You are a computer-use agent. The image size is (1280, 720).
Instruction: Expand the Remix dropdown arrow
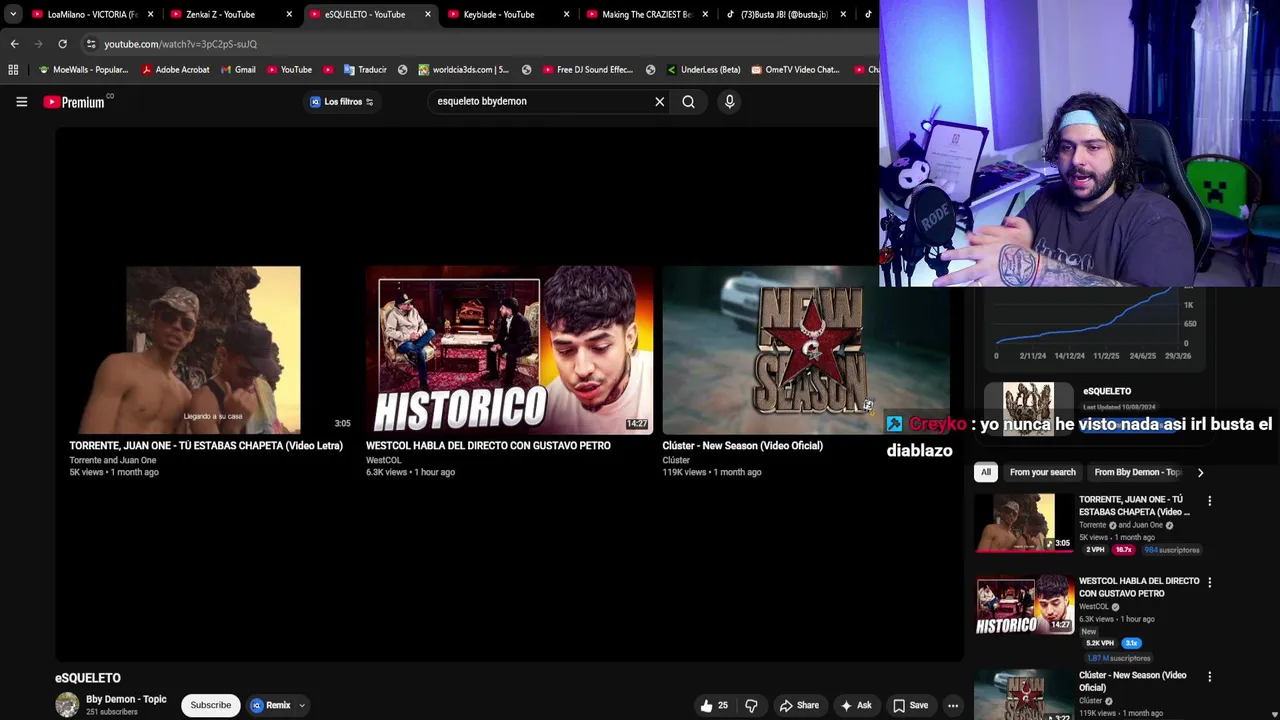point(301,705)
